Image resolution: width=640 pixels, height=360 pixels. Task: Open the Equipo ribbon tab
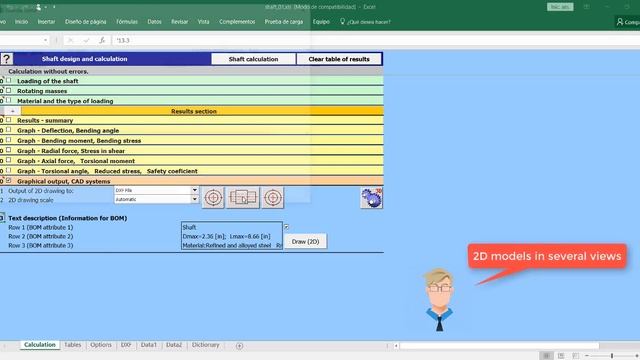tap(321, 22)
